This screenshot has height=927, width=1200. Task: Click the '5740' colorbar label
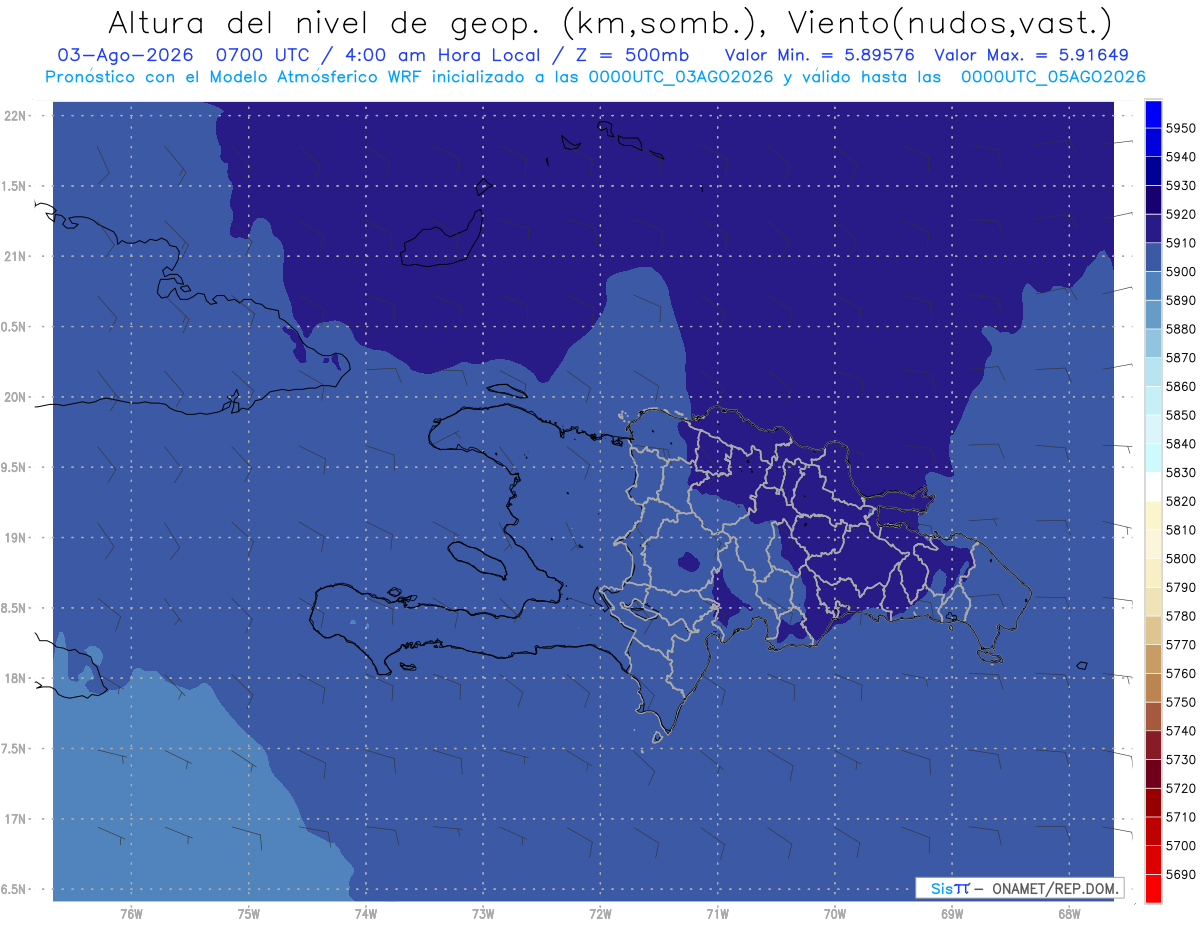pos(1180,731)
